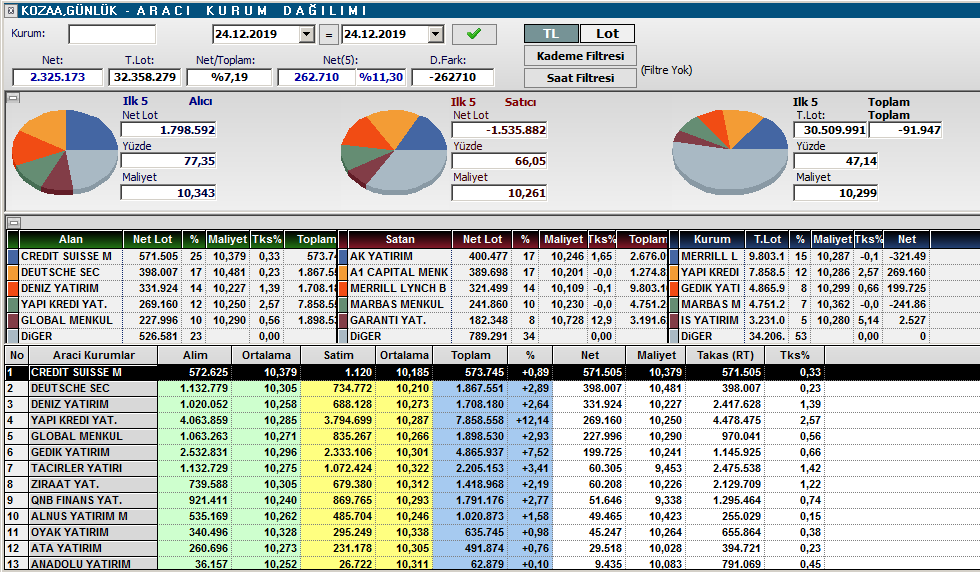This screenshot has width=980, height=572.
Task: Click the start date field 24.12.2019
Action: click(x=256, y=34)
